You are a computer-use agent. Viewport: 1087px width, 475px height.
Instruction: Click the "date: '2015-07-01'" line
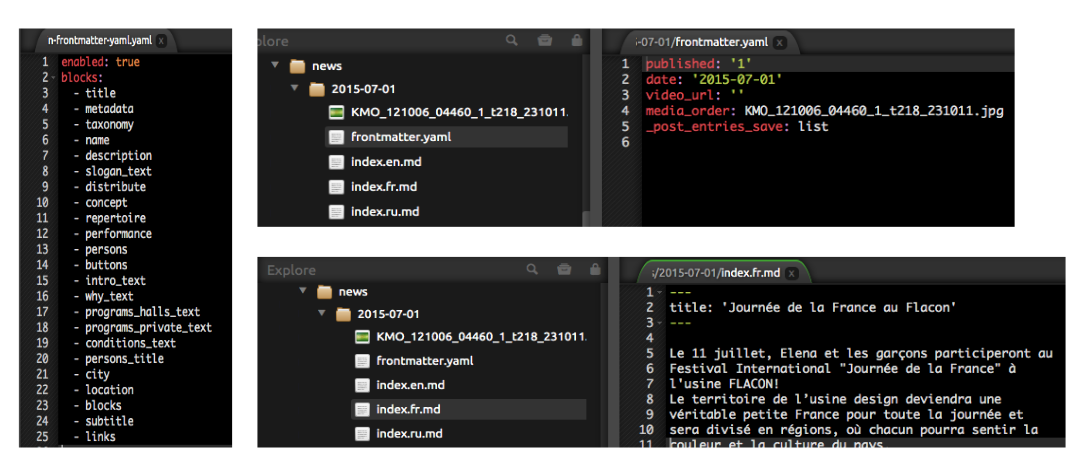(x=713, y=80)
